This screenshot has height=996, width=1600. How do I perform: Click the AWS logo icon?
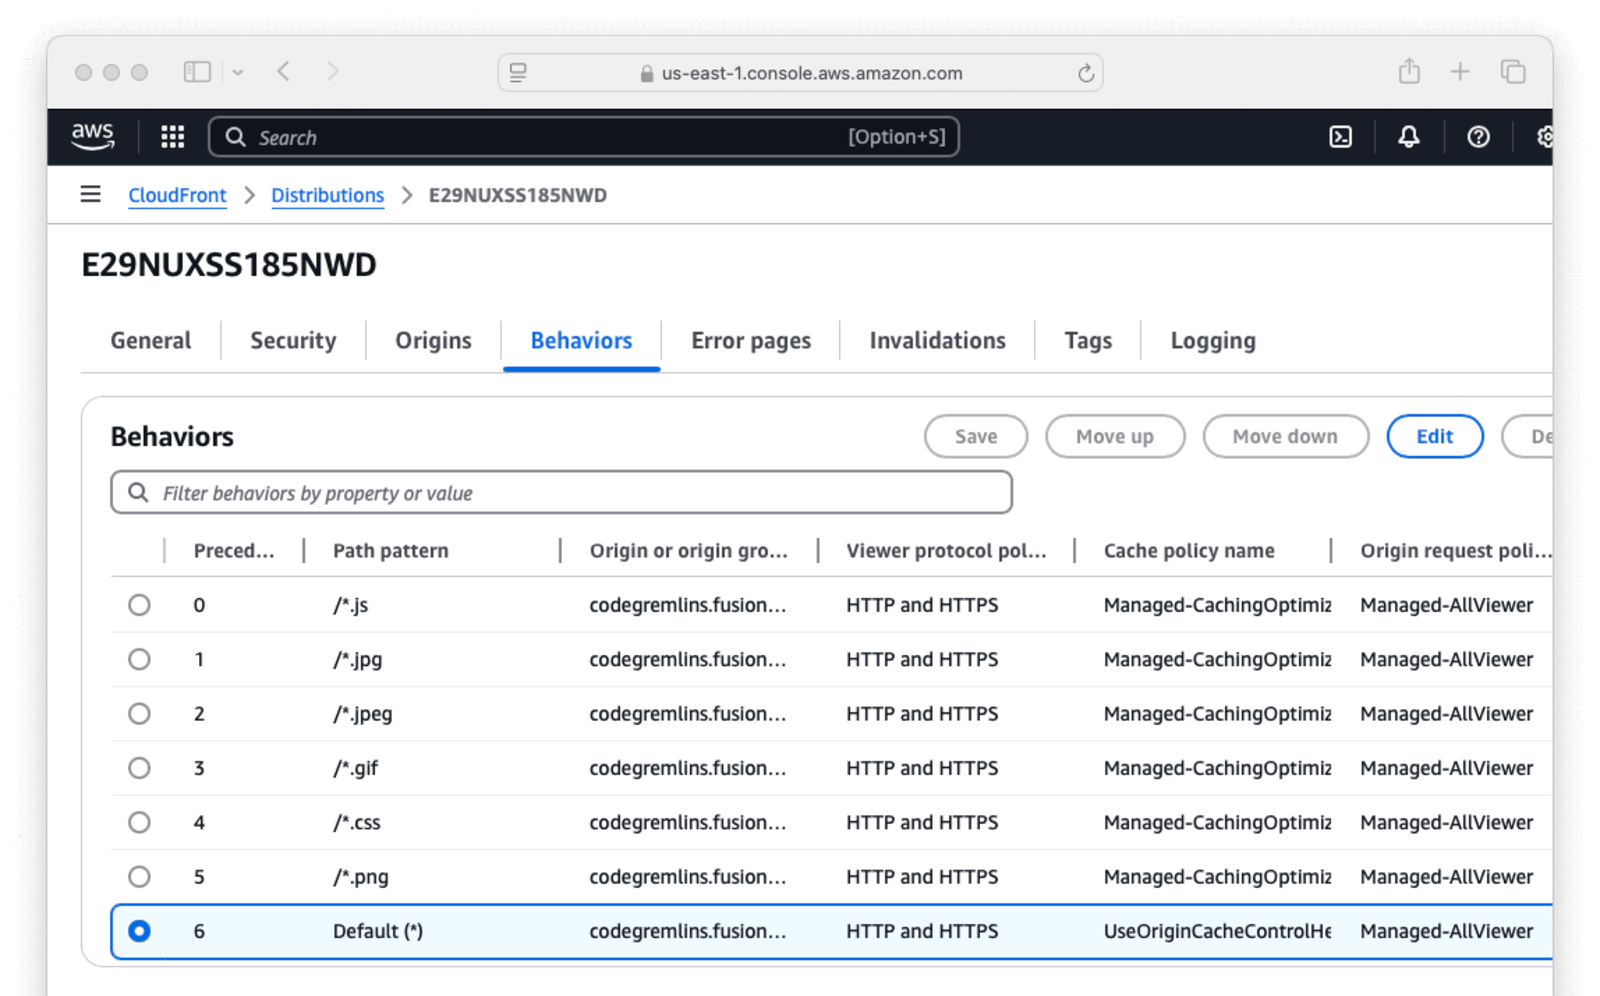[x=93, y=136]
